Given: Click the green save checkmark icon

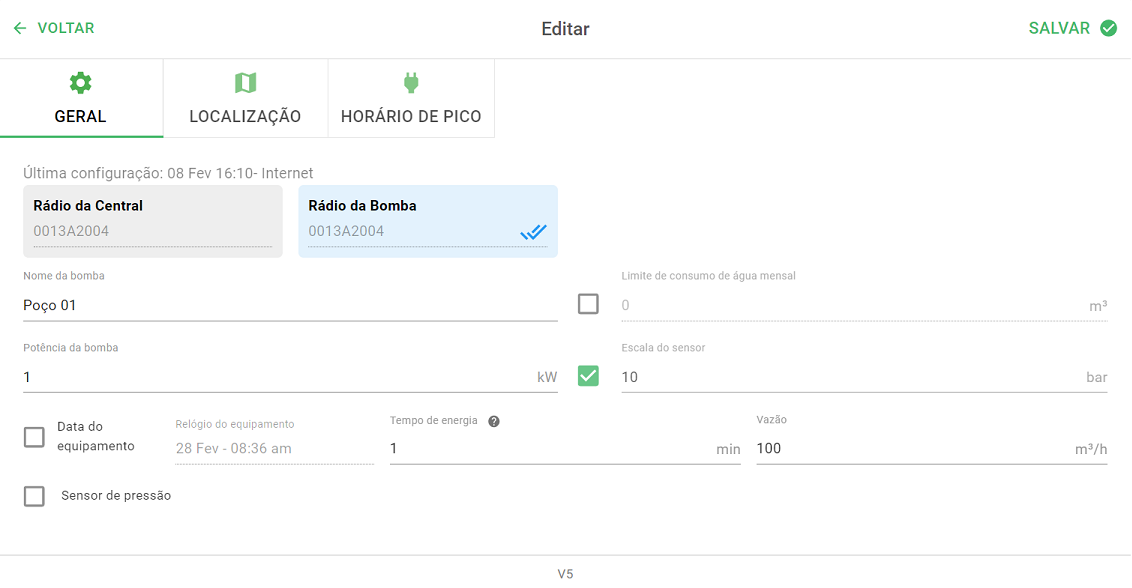Looking at the screenshot, I should click(1108, 28).
